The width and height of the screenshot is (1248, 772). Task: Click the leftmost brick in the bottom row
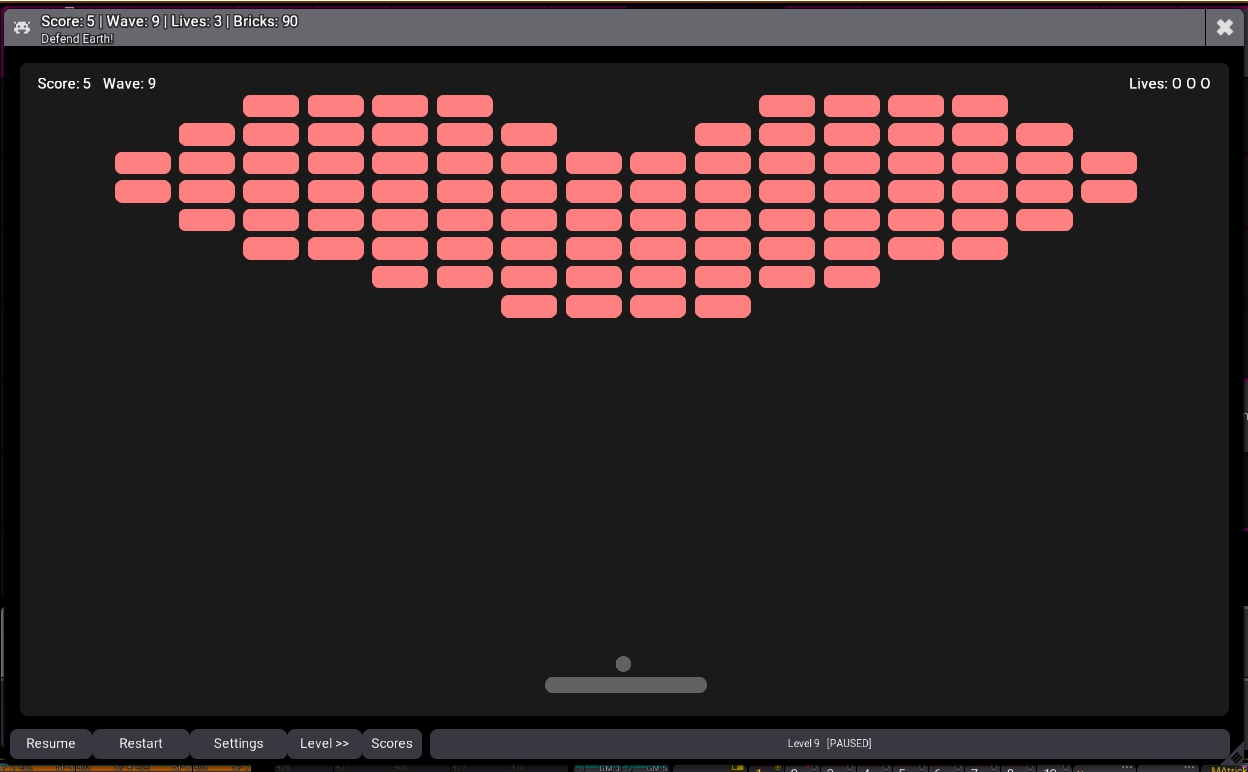click(x=529, y=306)
